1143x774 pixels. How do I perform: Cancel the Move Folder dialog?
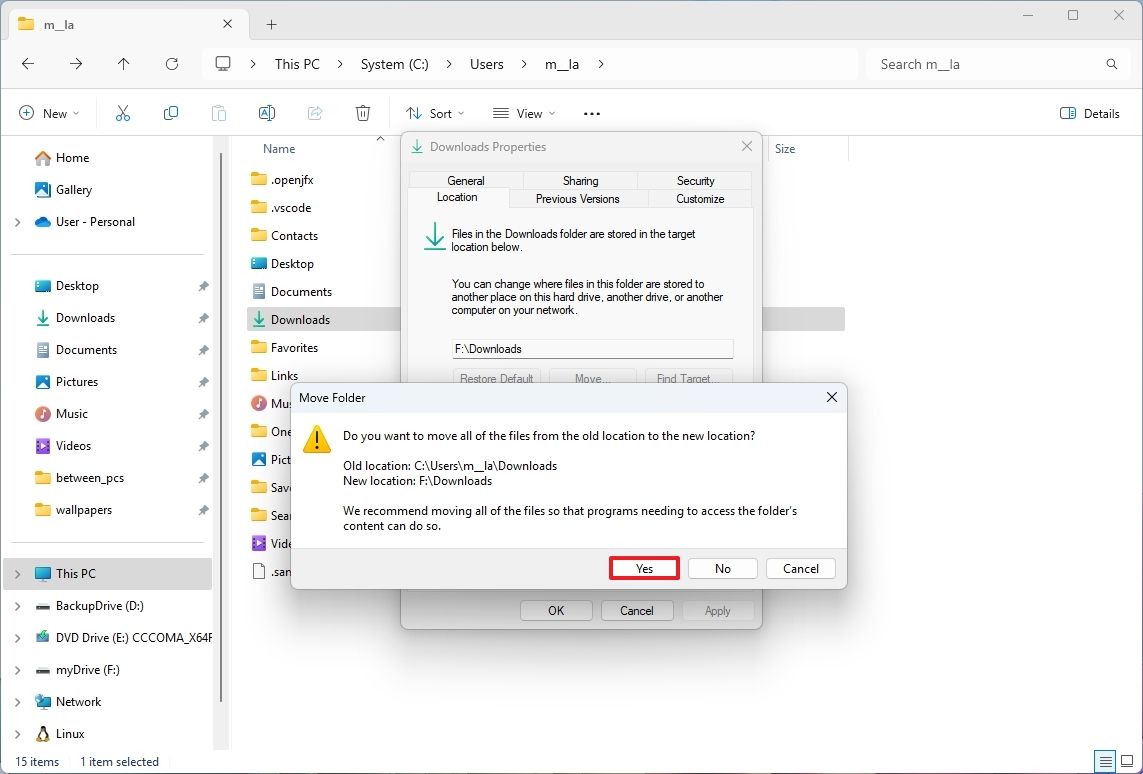pos(800,568)
